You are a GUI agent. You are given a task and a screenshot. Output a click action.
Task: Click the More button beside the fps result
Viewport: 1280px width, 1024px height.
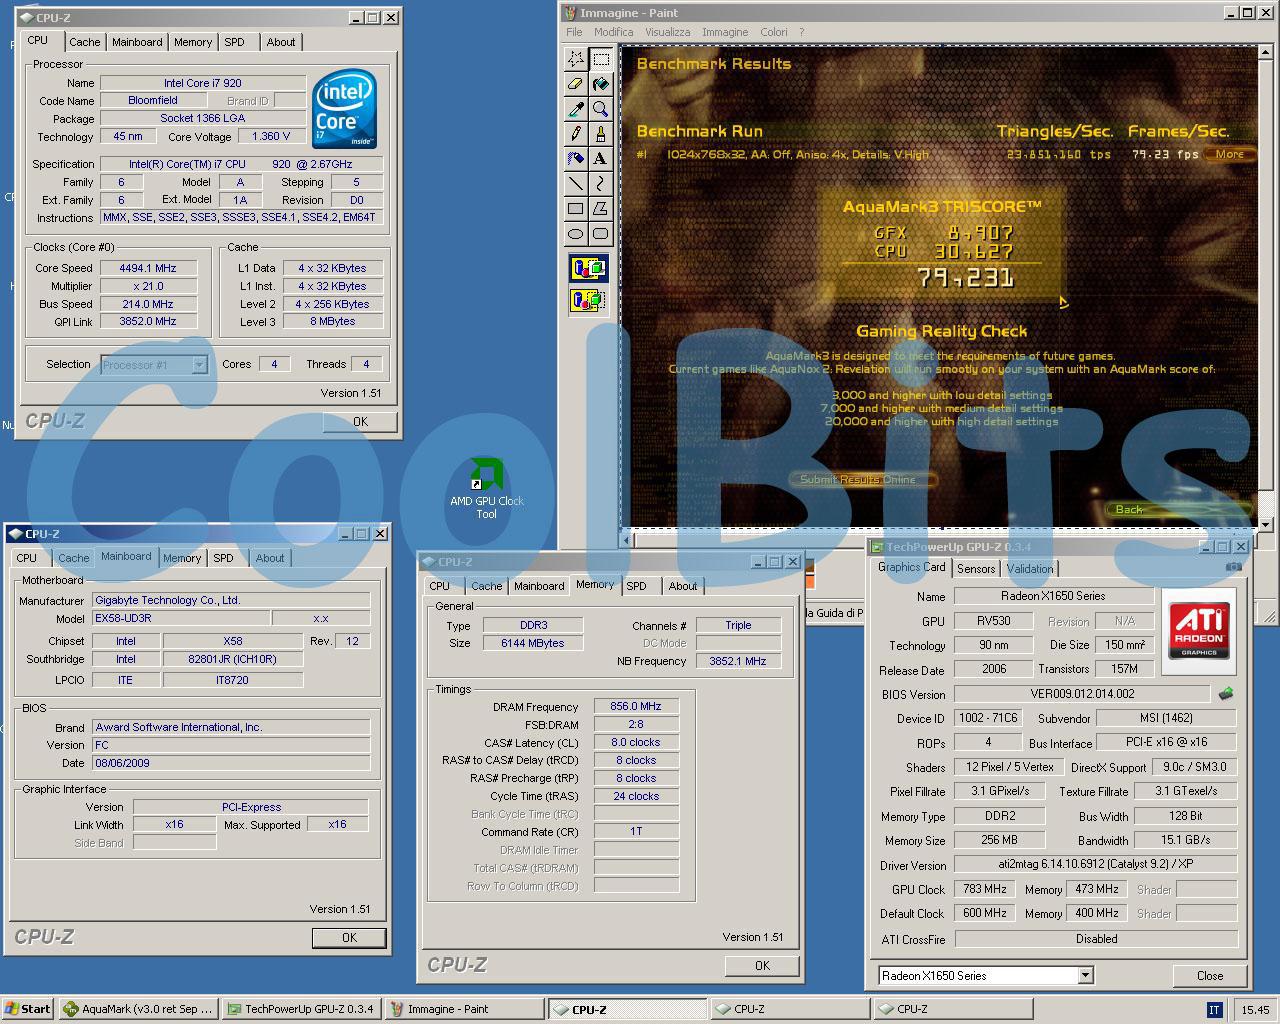1229,154
